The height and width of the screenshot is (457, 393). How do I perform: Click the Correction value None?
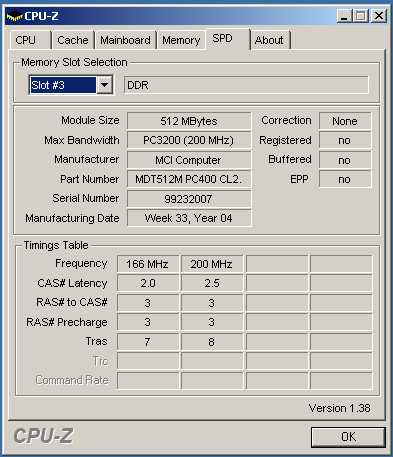[345, 121]
